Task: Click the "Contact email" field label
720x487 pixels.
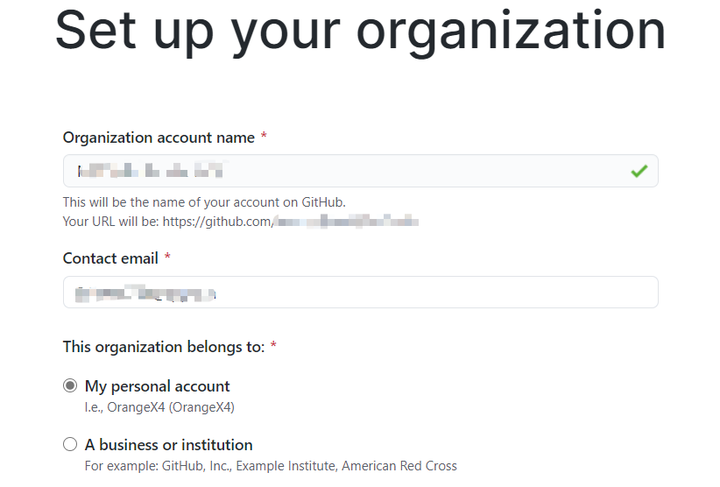Action: point(110,258)
